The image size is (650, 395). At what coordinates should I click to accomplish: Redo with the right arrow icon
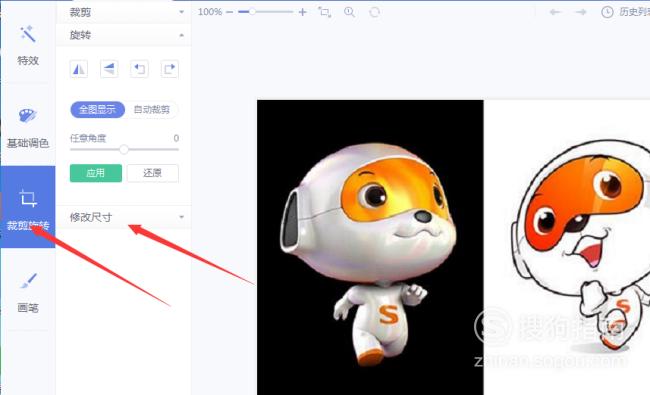(x=581, y=12)
